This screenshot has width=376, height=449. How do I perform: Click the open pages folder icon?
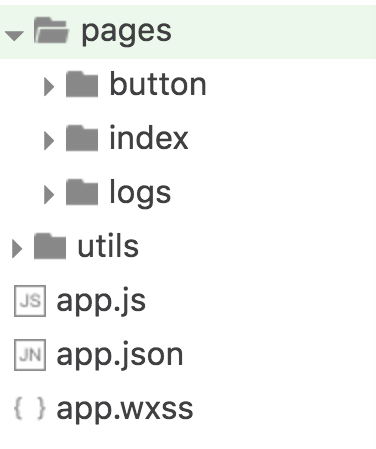coord(51,30)
